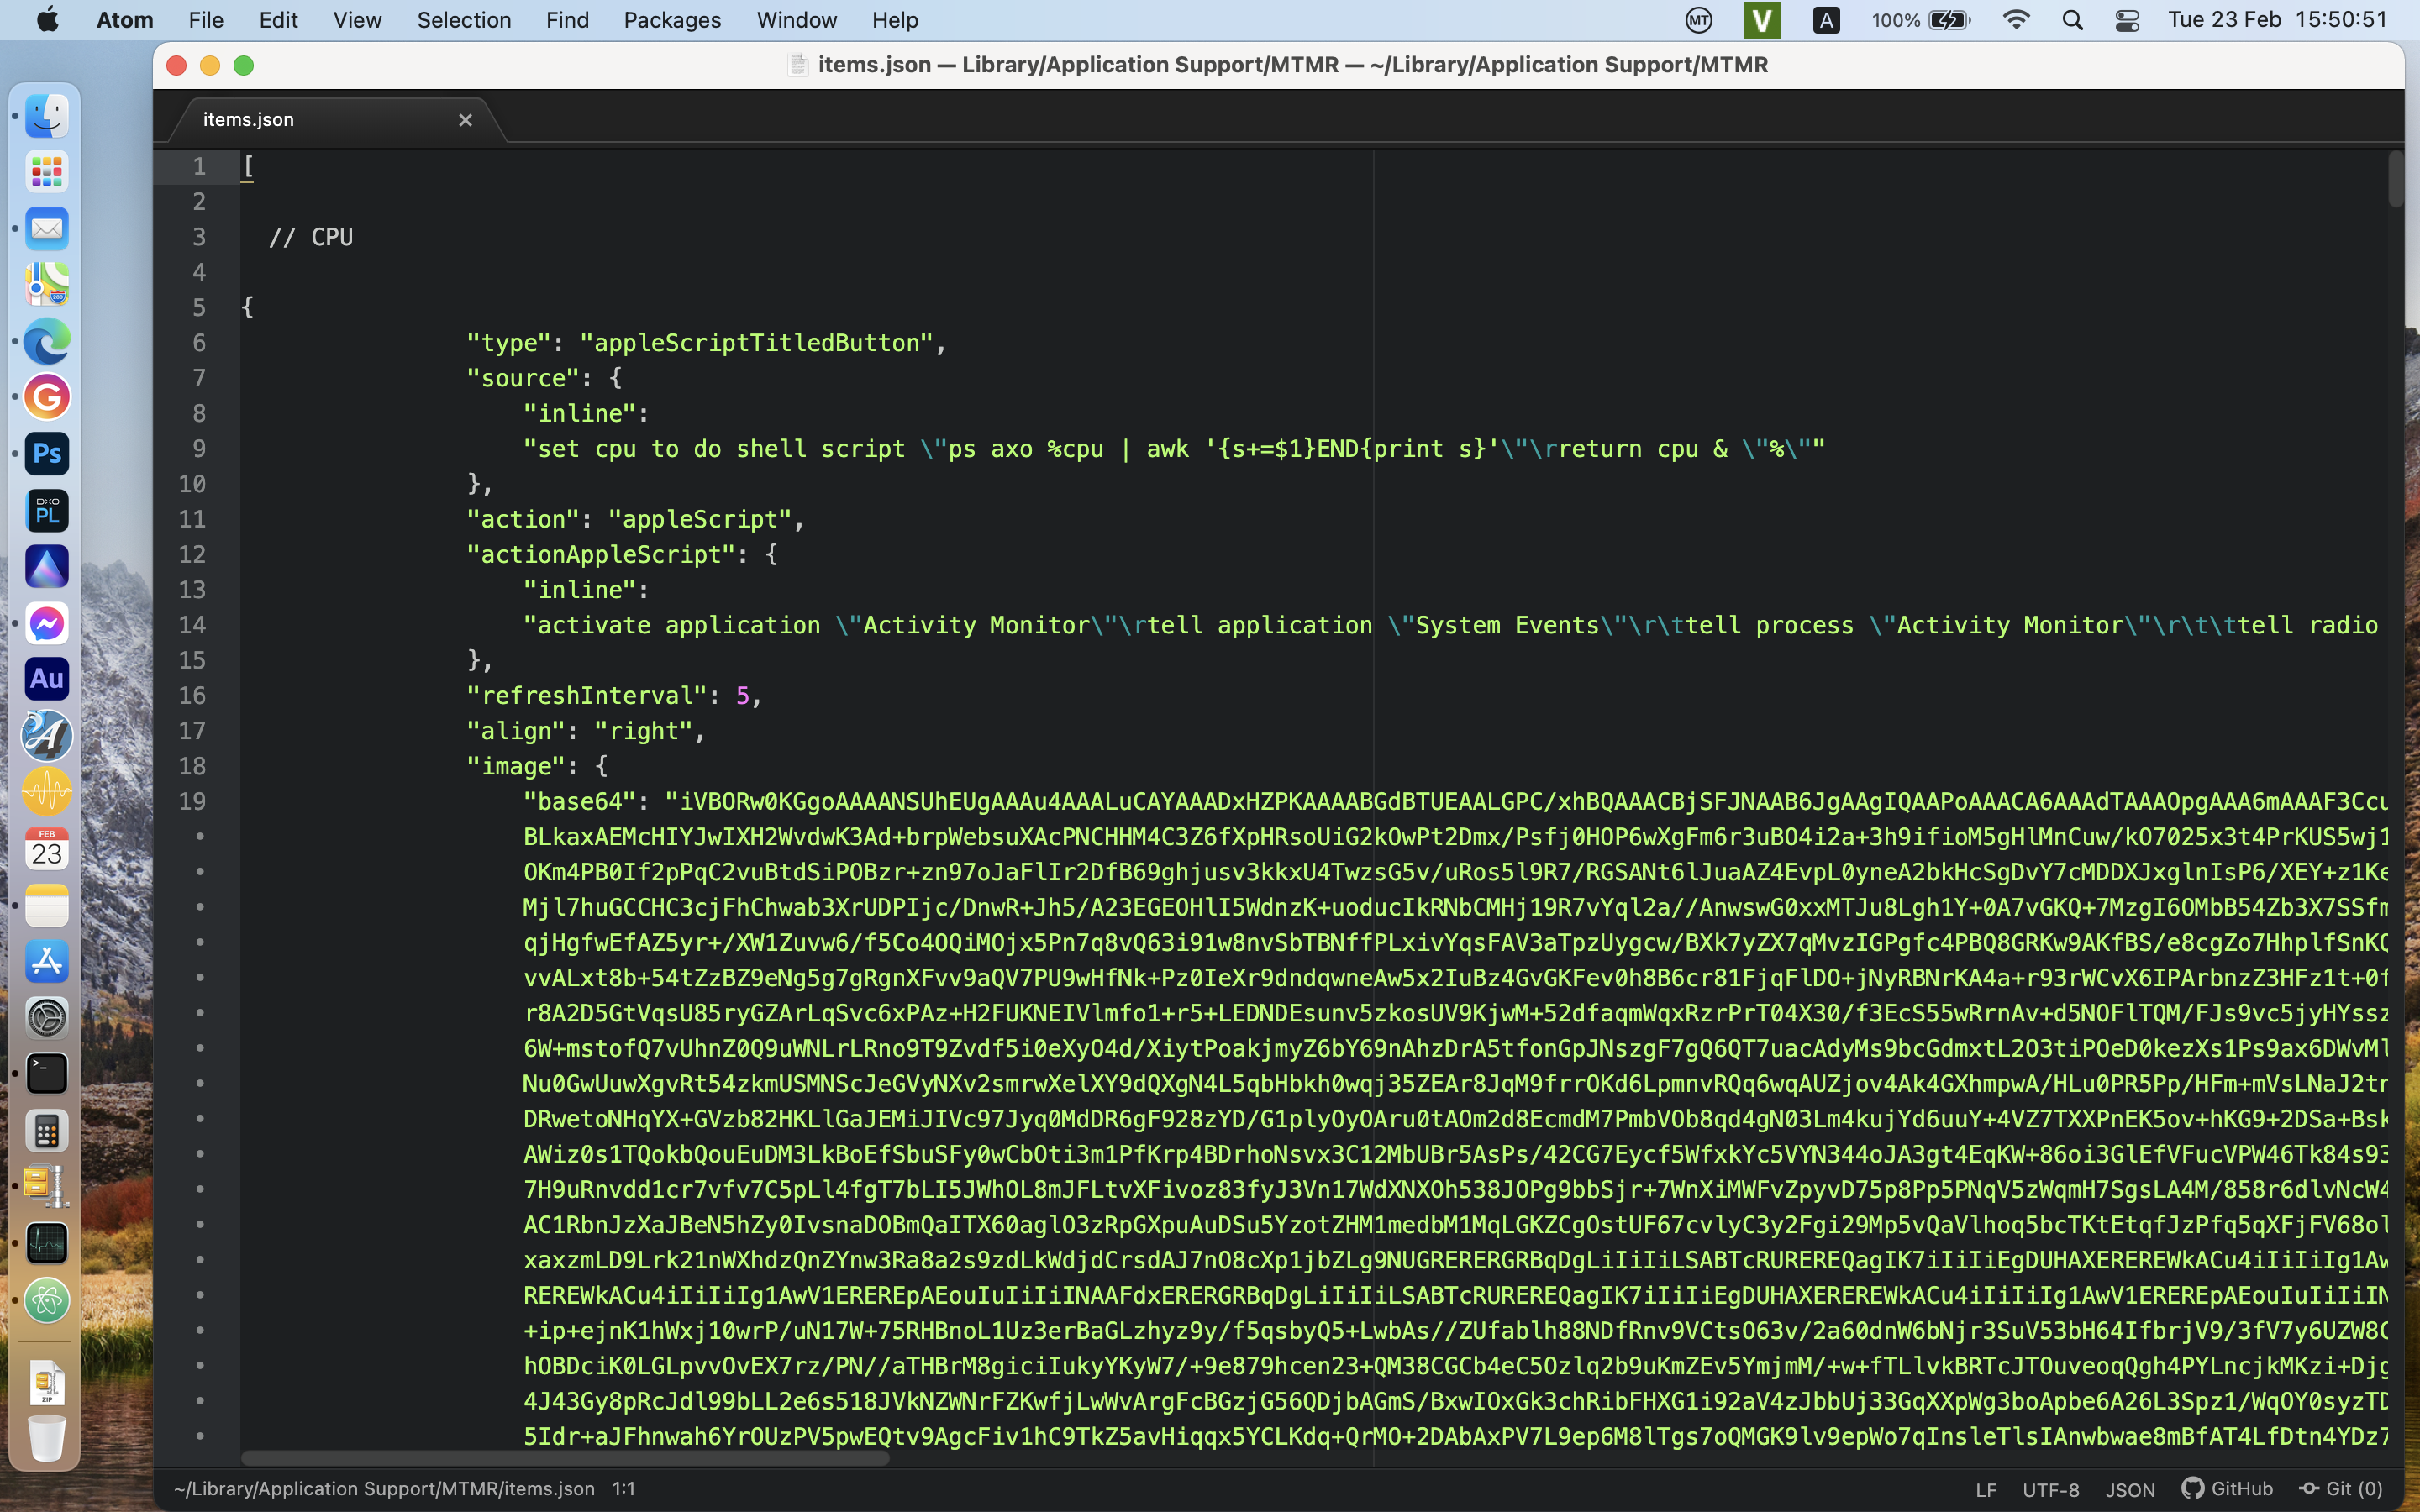Select the items.json tab
The image size is (2420, 1512).
[247, 119]
